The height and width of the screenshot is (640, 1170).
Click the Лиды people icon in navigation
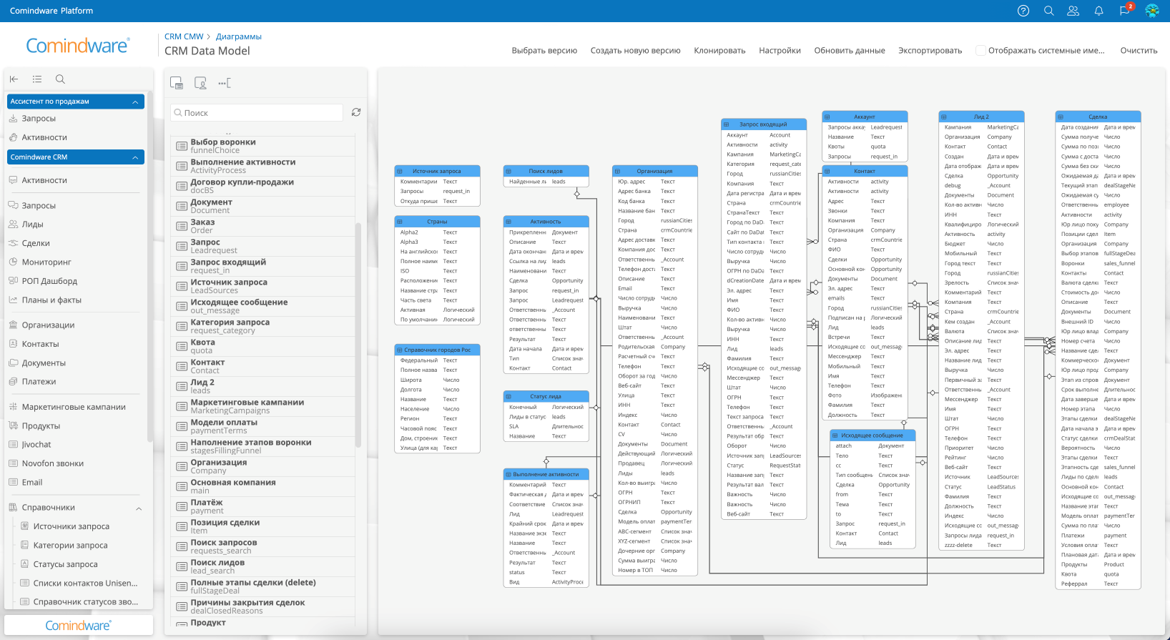[x=13, y=224]
